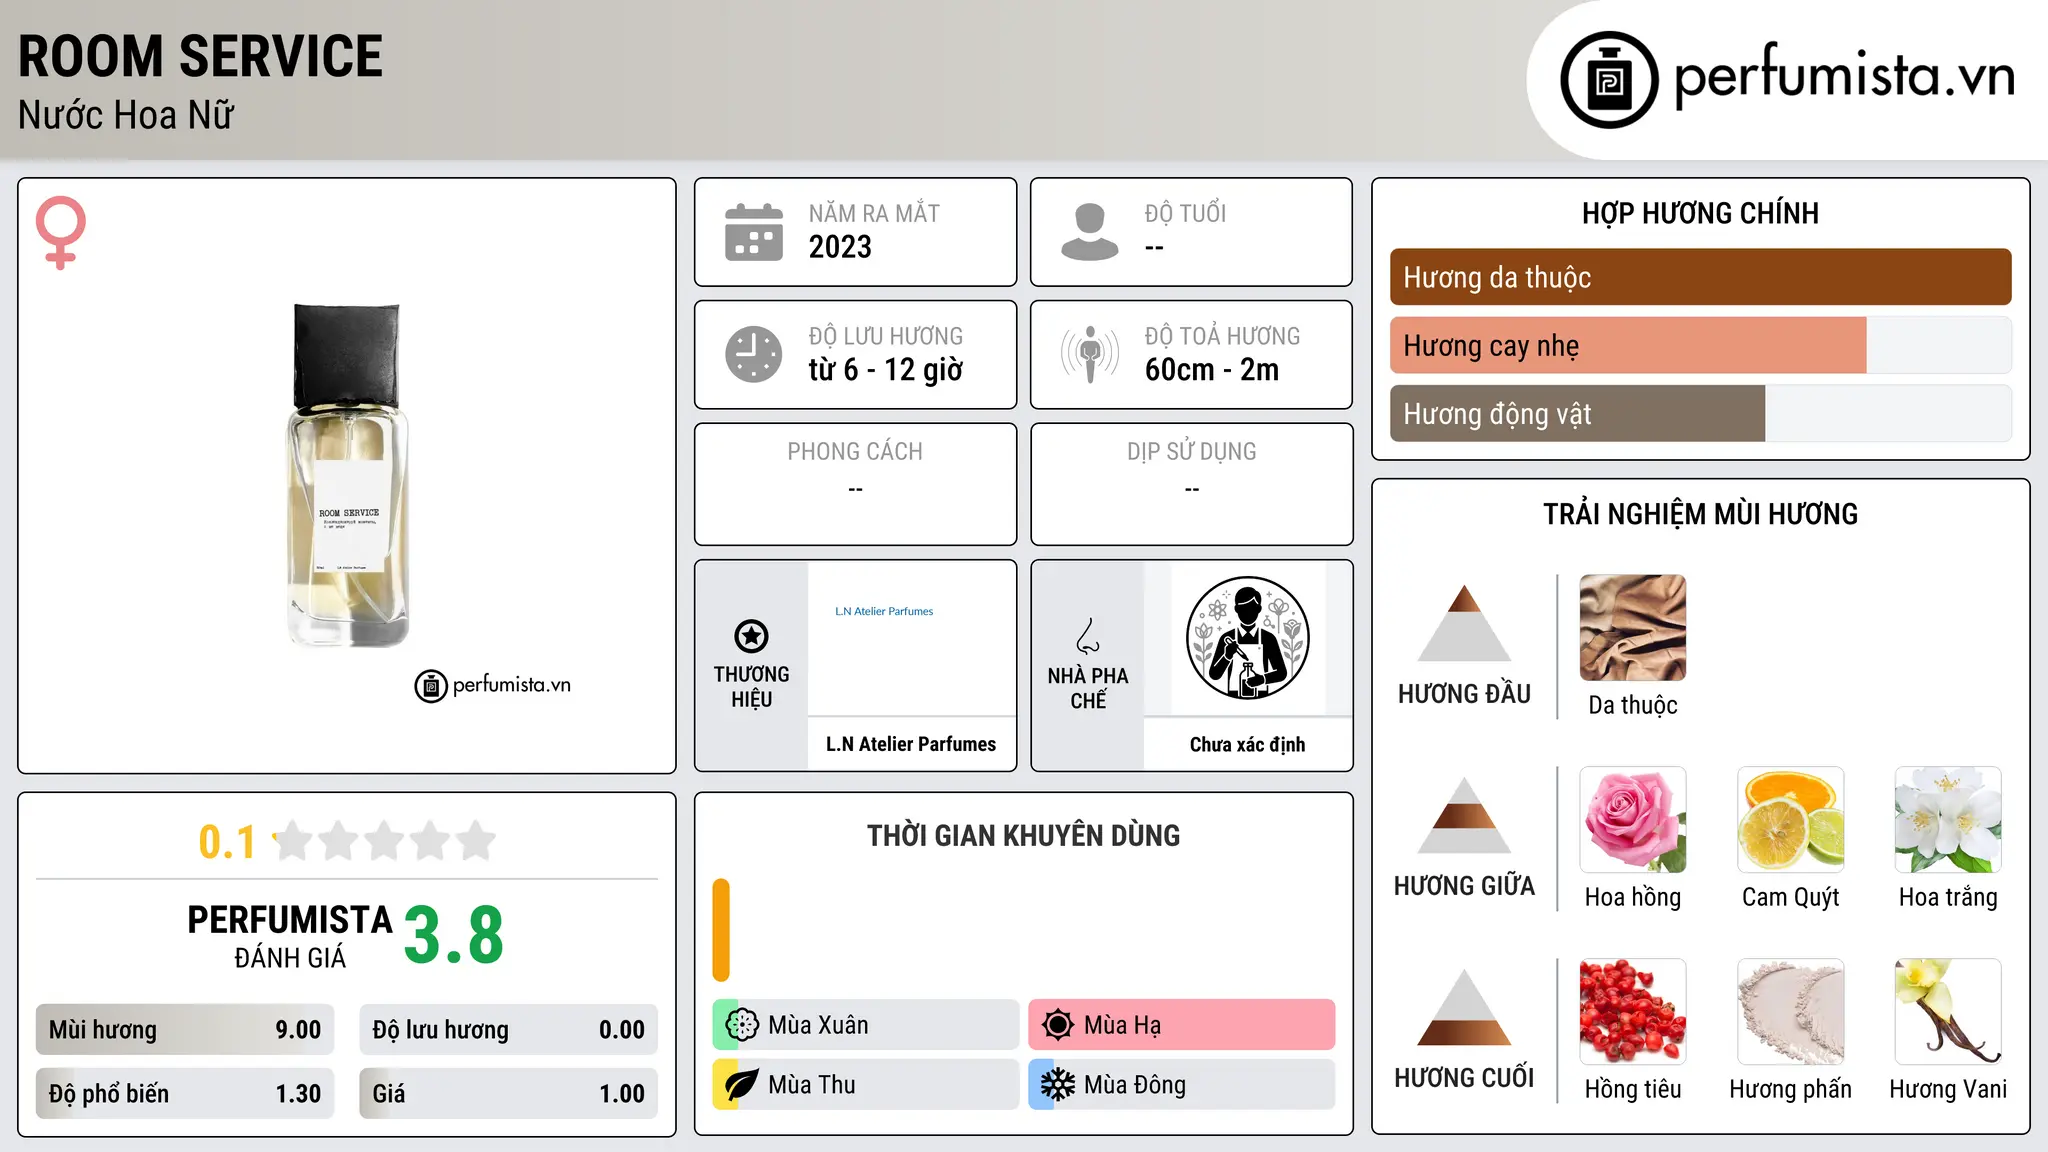Select the Cam Quýt note image
The width and height of the screenshot is (2048, 1152).
(1791, 820)
